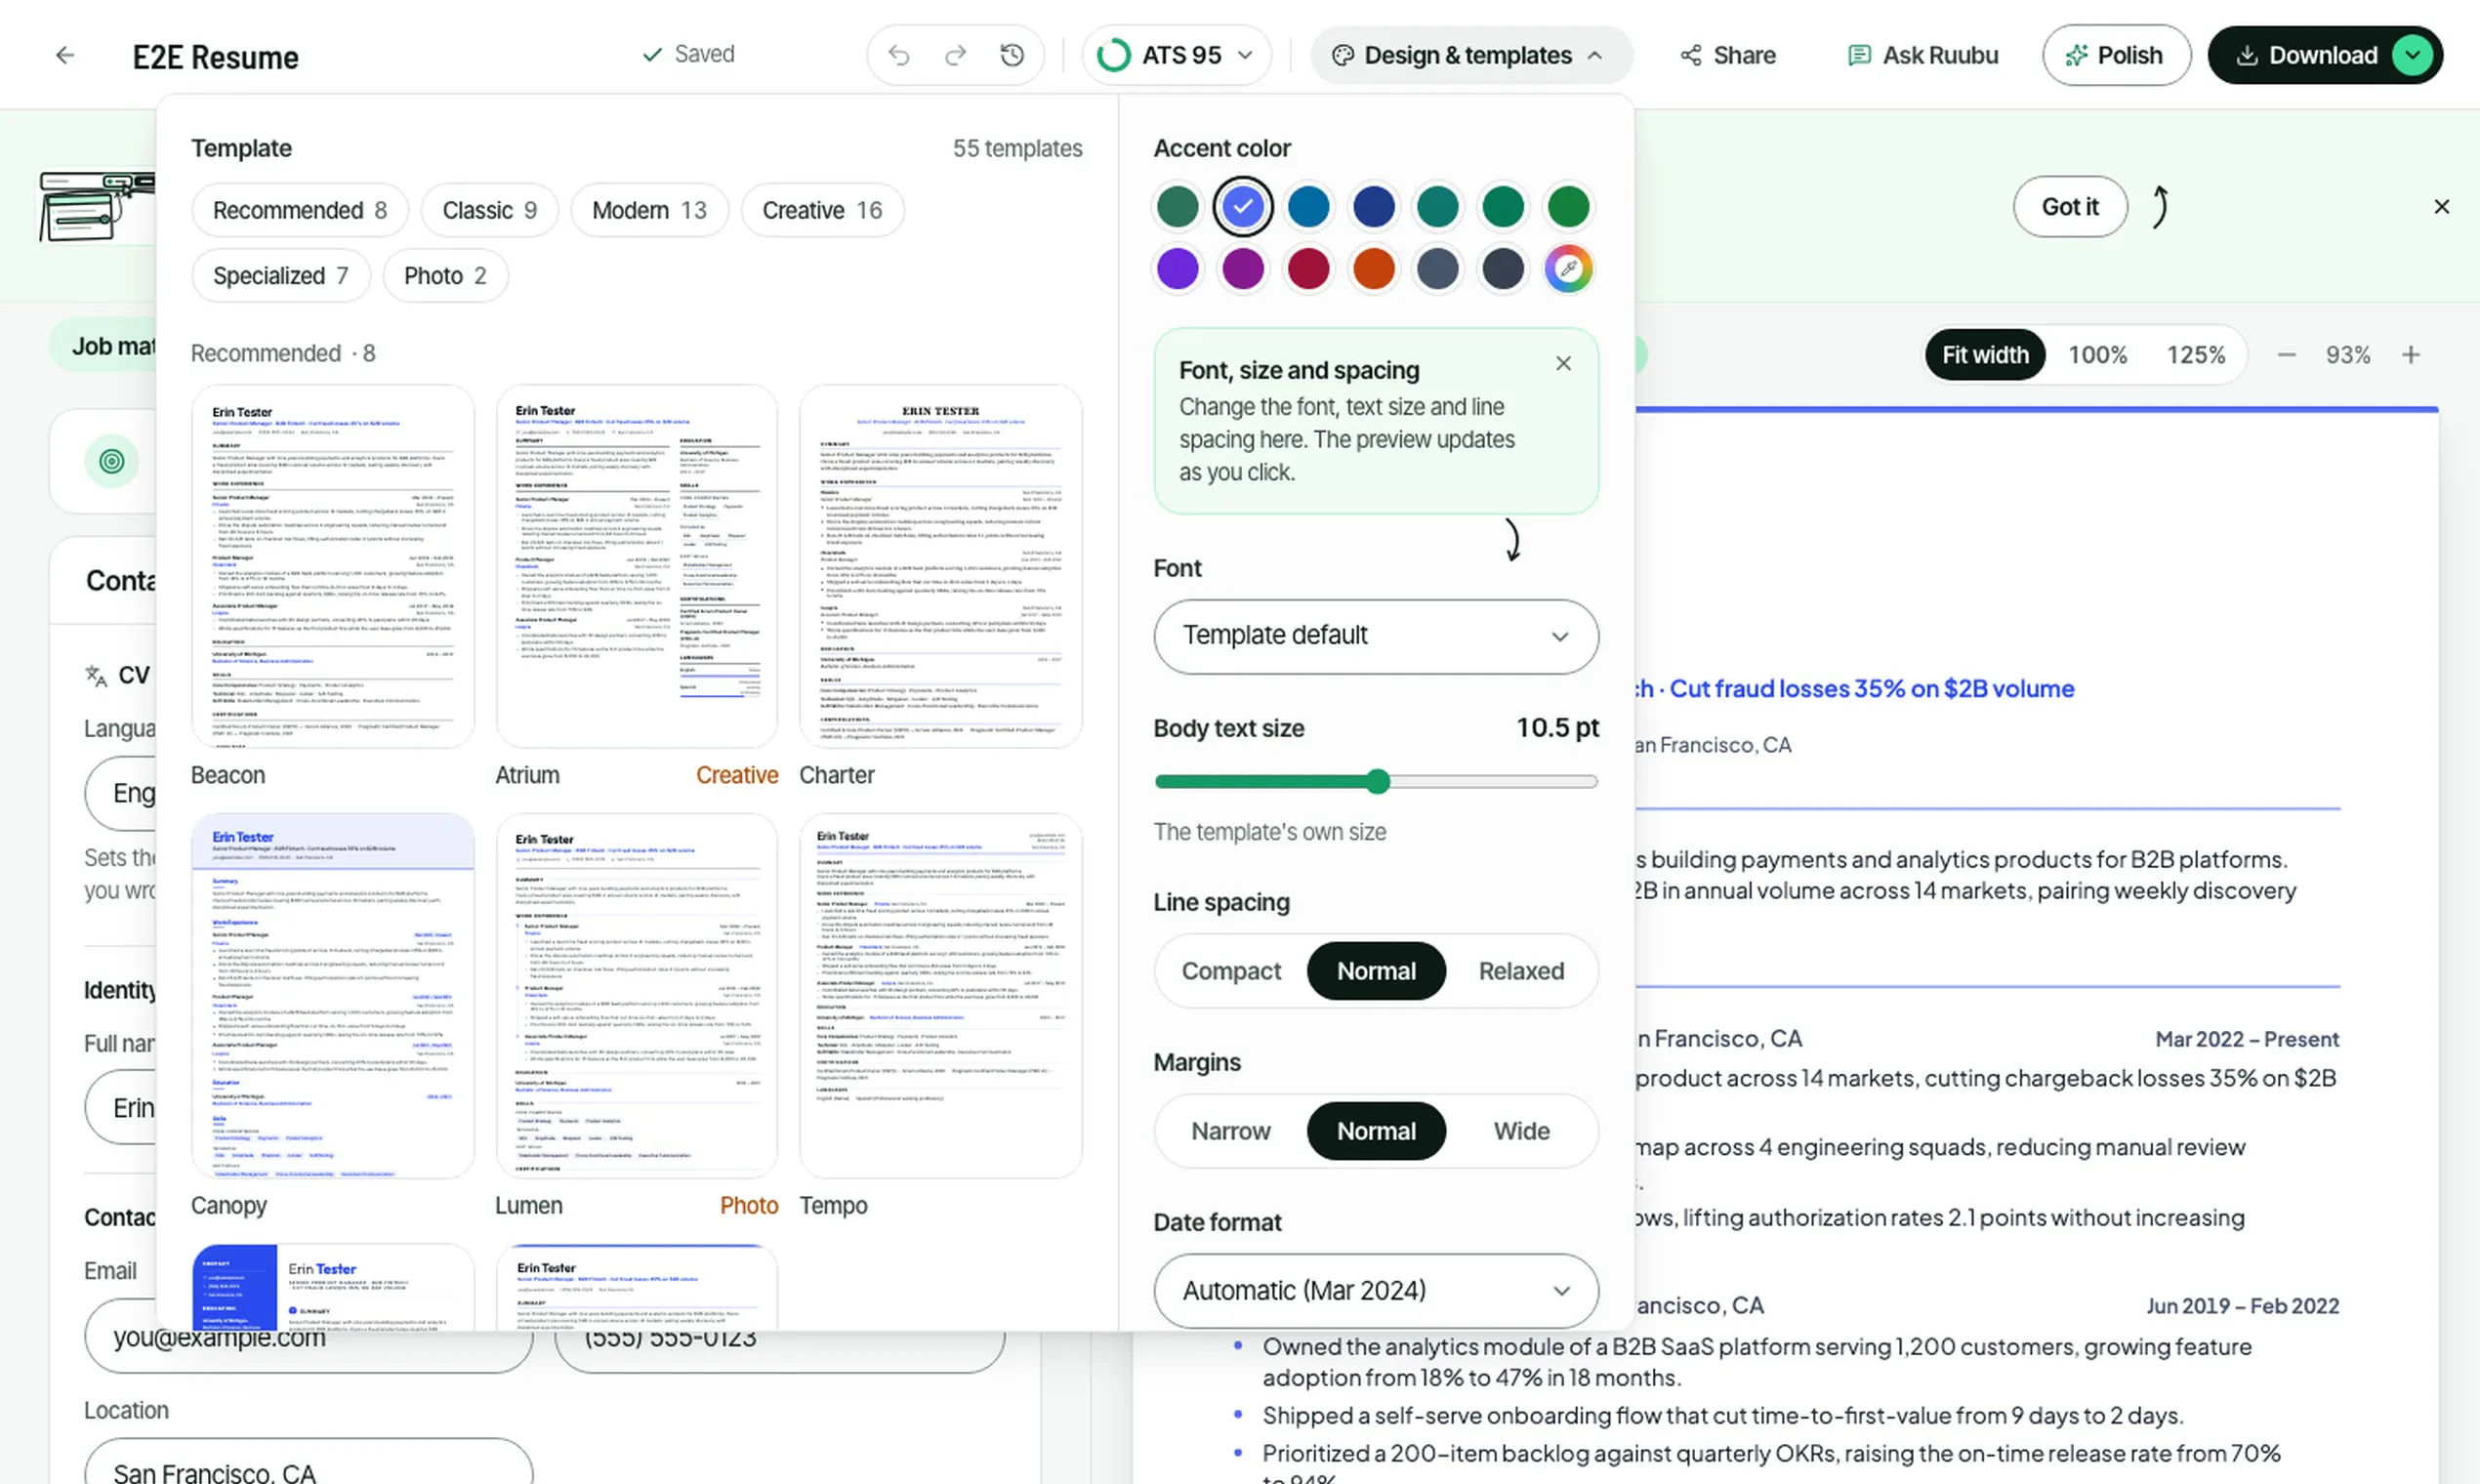
Task: Select the Charter template thumbnail
Action: pyautogui.click(x=940, y=566)
